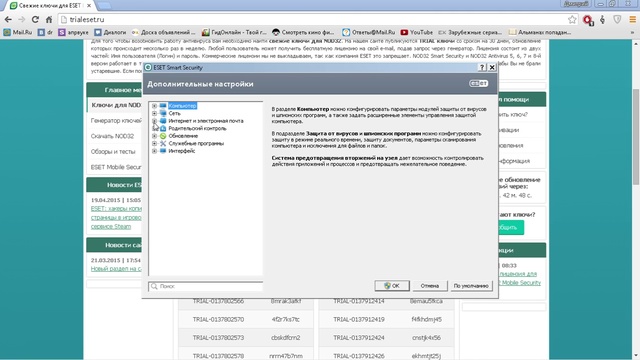The image size is (640, 360).
Task: Go forward in Chrome browser
Action: pyautogui.click(x=22, y=19)
